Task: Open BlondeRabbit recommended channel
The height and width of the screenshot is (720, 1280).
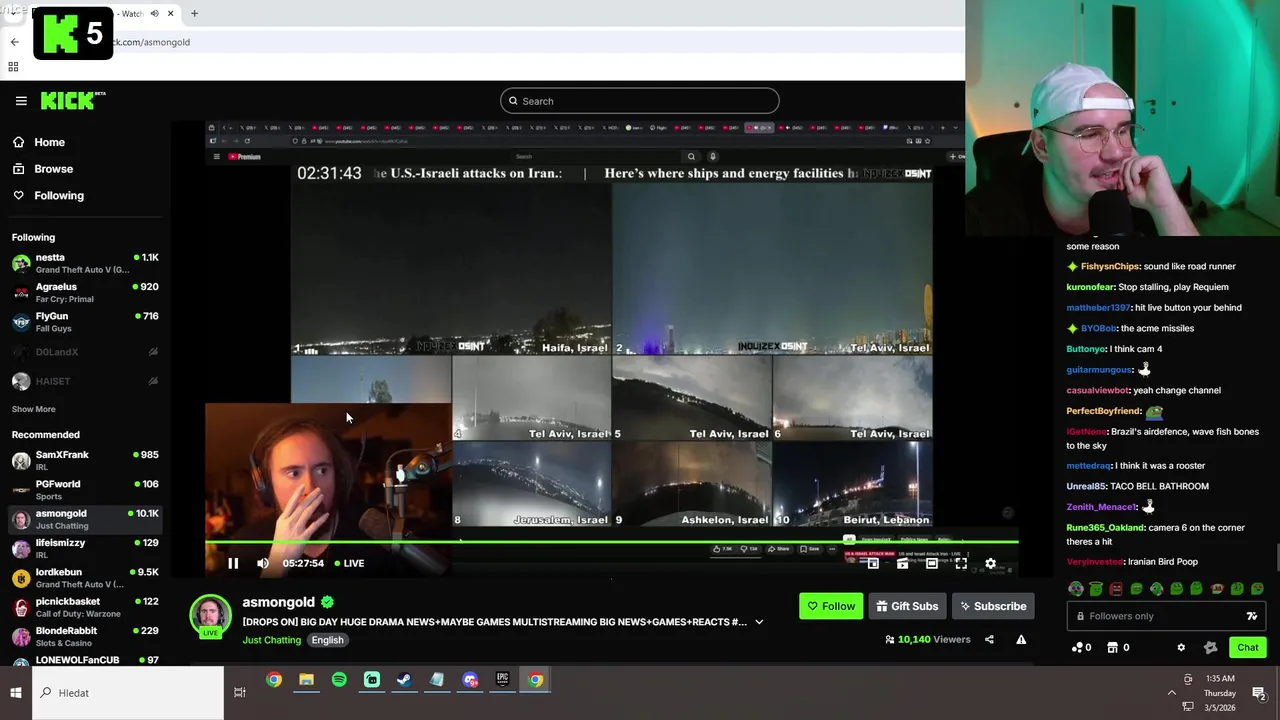Action: click(x=85, y=636)
